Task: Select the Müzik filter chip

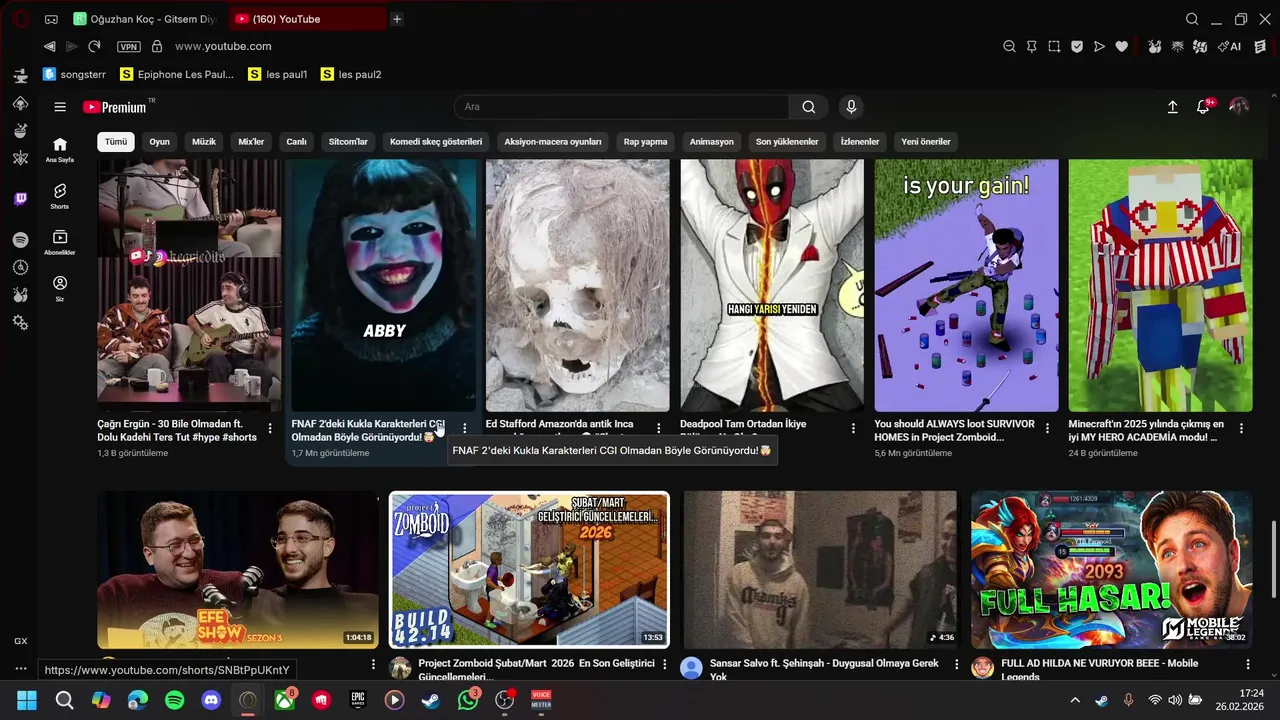Action: point(204,142)
